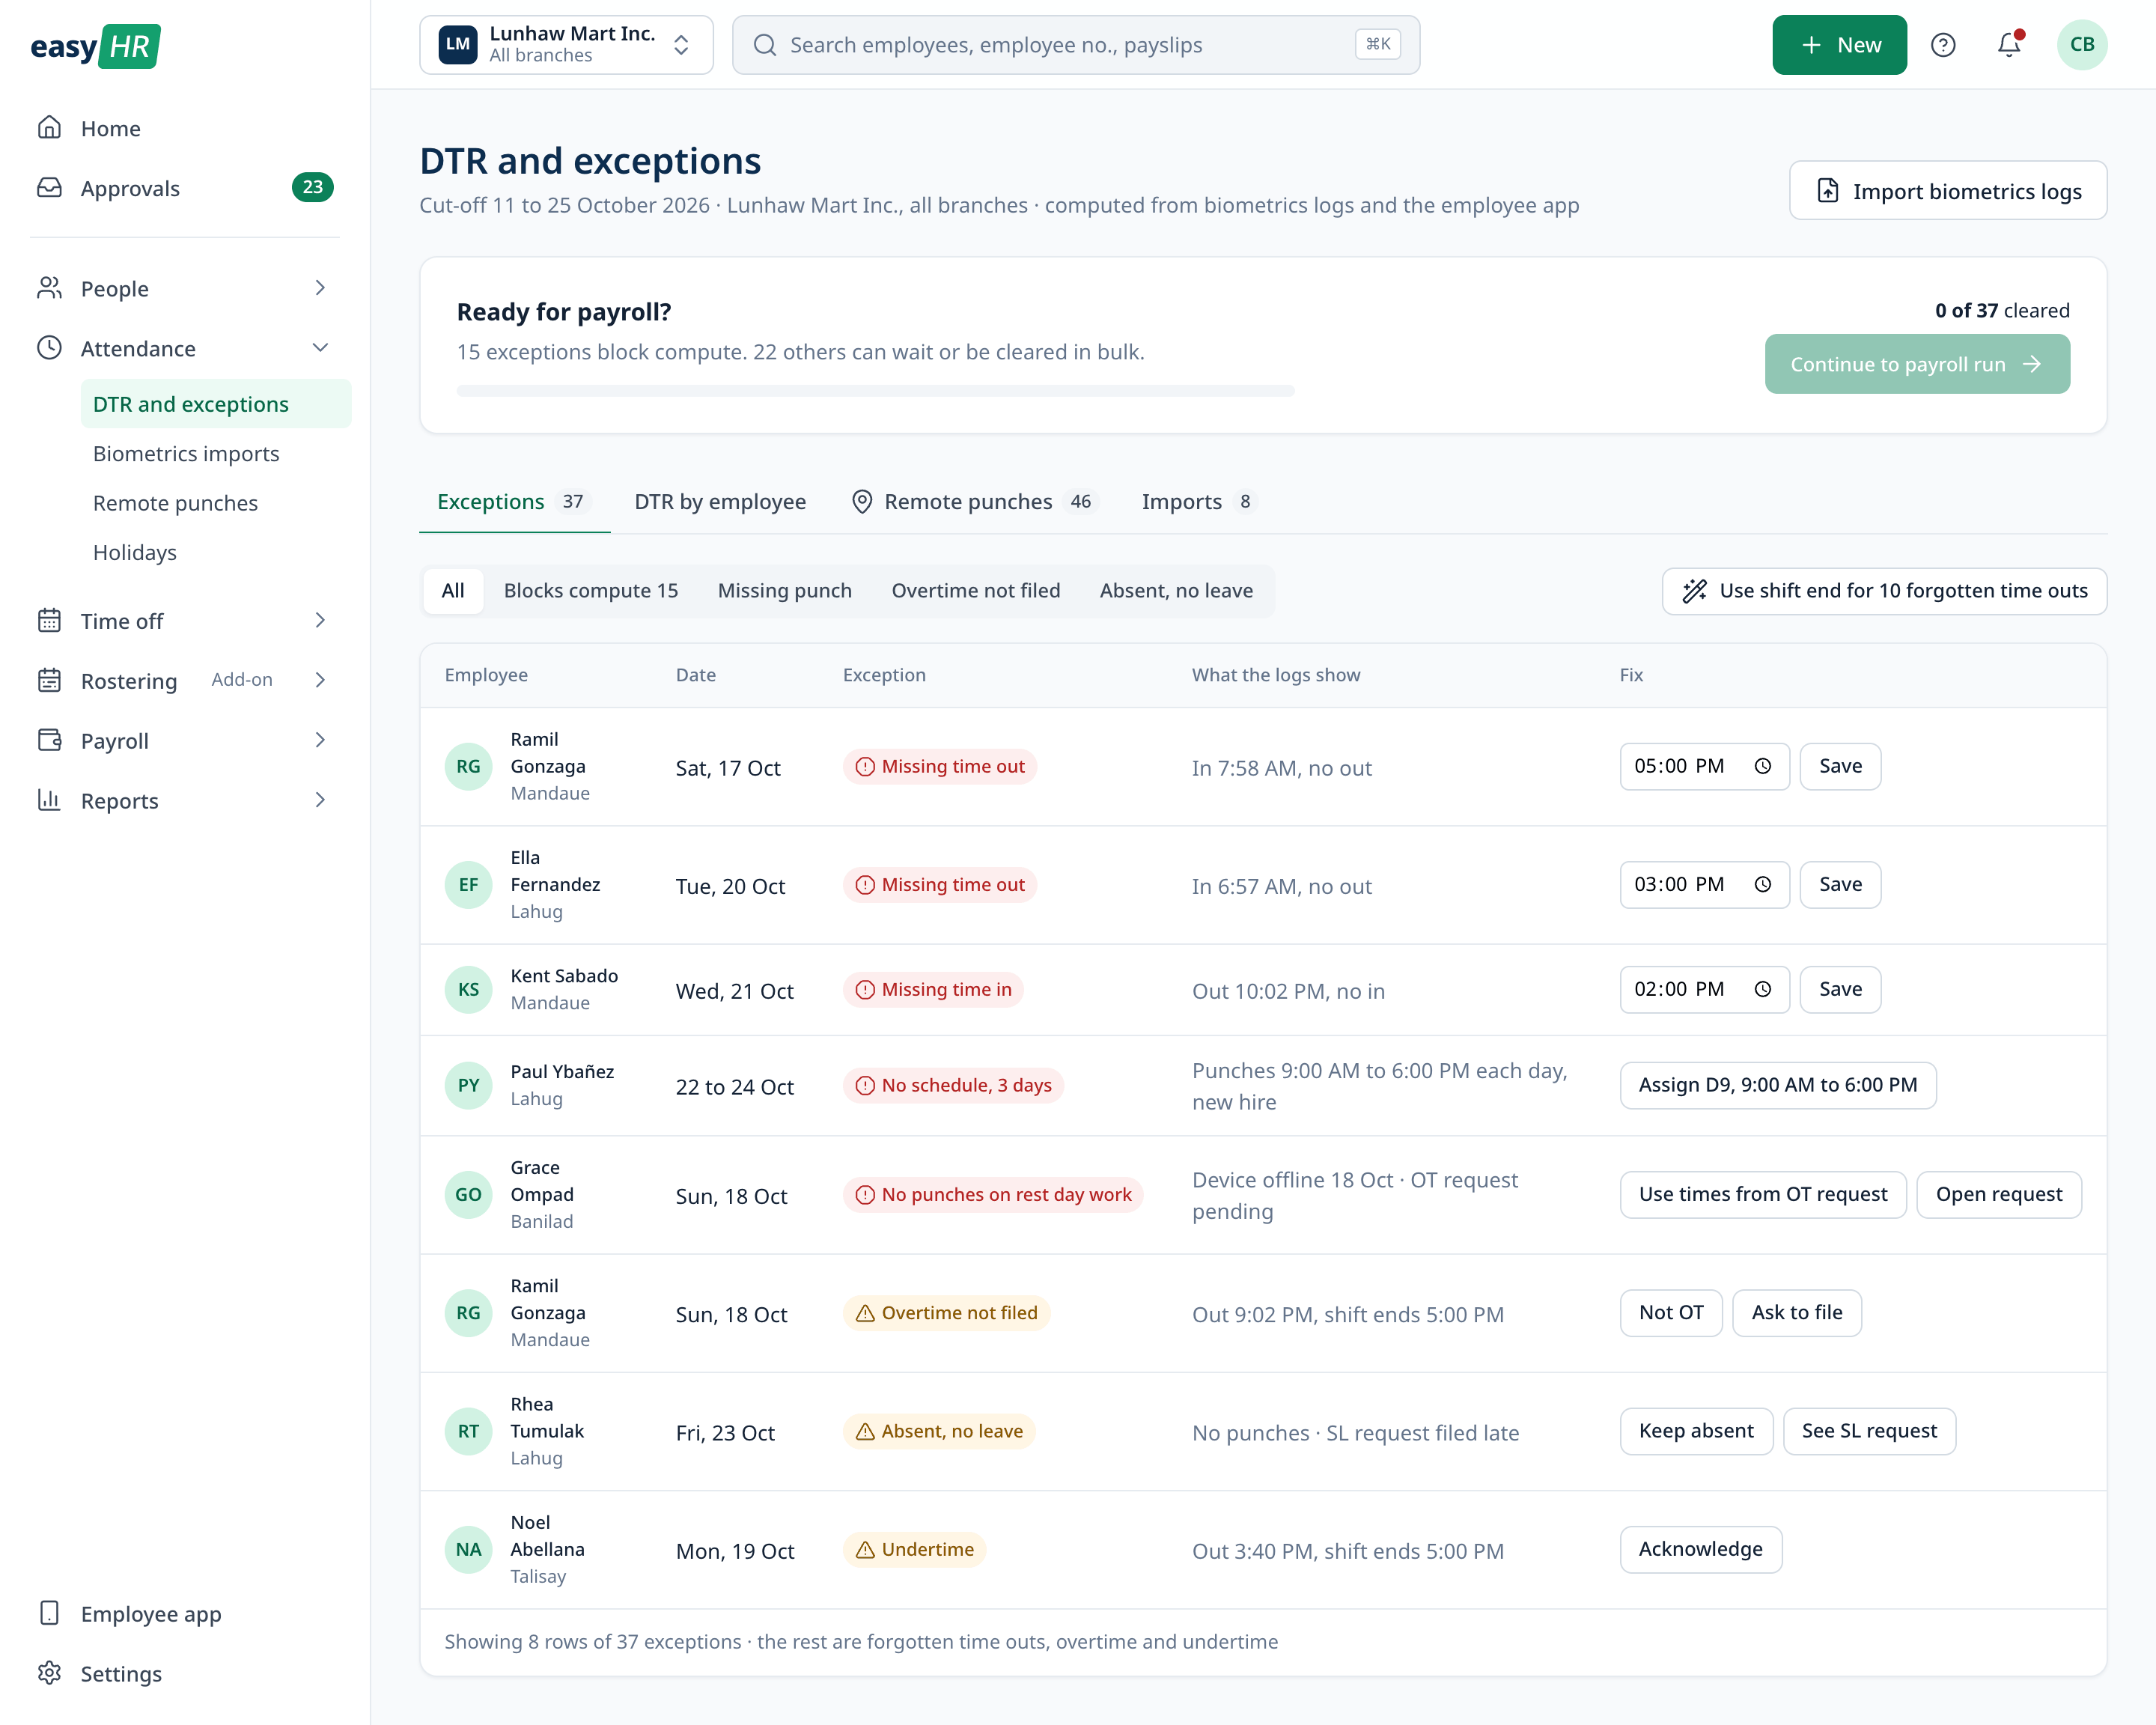Open Approvals with 23 pending
The width and height of the screenshot is (2156, 1725).
click(185, 188)
